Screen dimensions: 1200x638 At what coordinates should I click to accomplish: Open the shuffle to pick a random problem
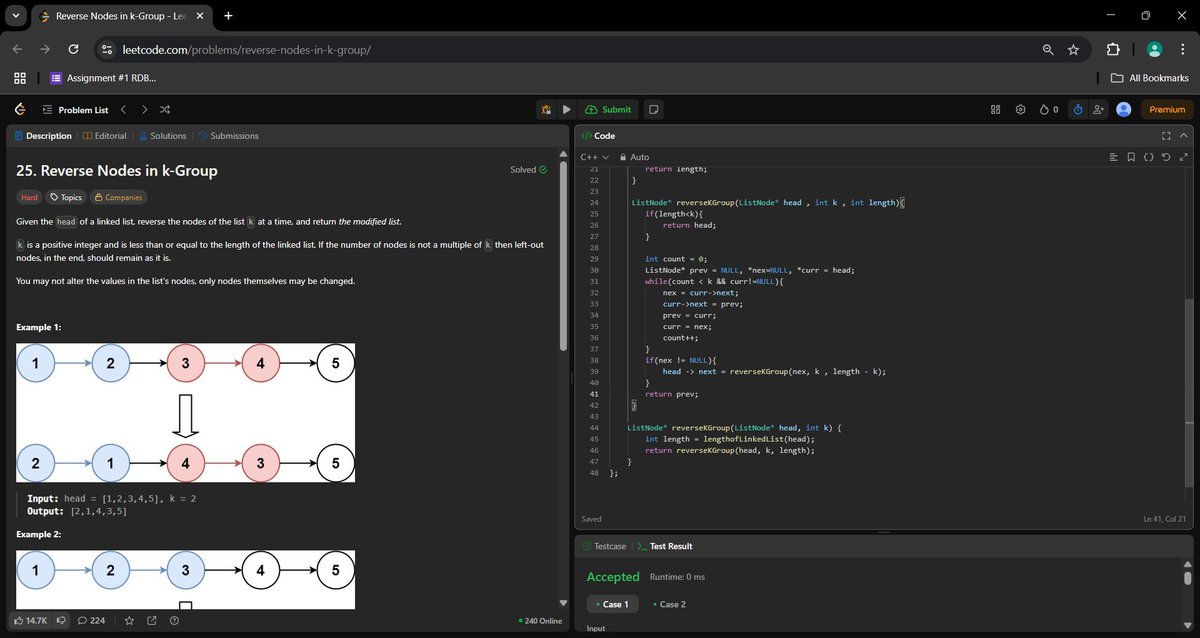[164, 110]
